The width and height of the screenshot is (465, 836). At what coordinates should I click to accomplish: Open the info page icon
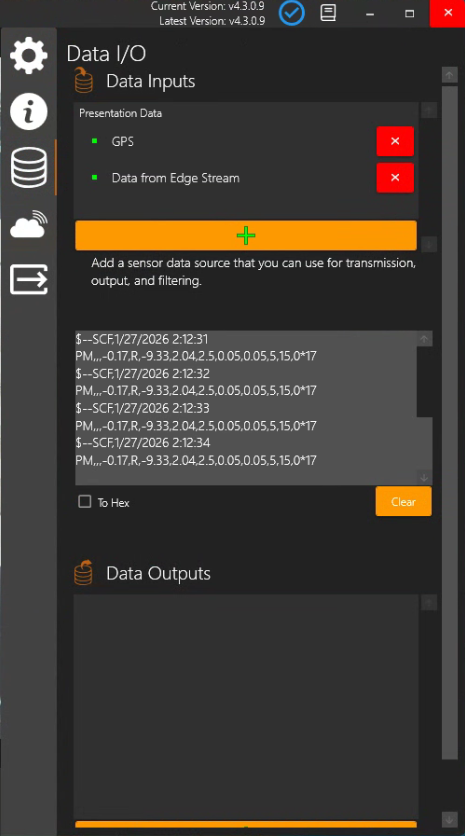point(29,111)
